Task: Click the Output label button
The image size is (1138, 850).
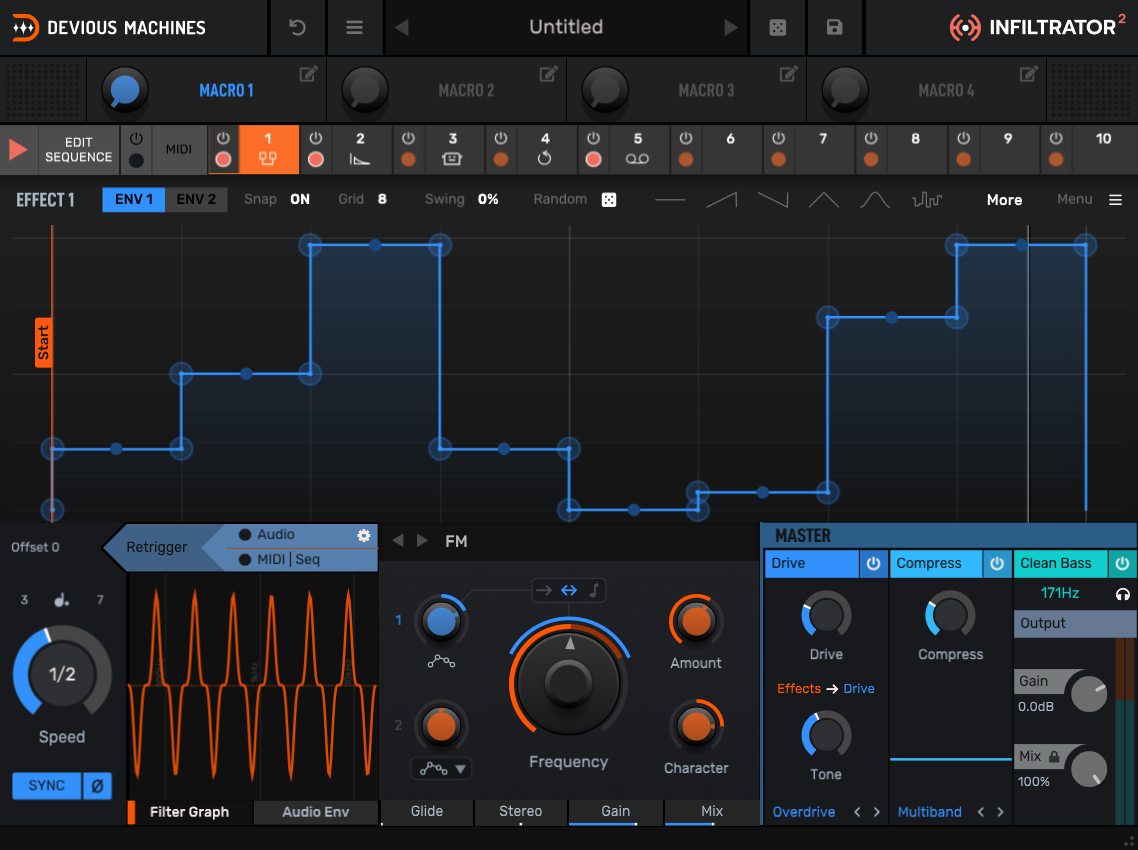Action: tap(1075, 624)
